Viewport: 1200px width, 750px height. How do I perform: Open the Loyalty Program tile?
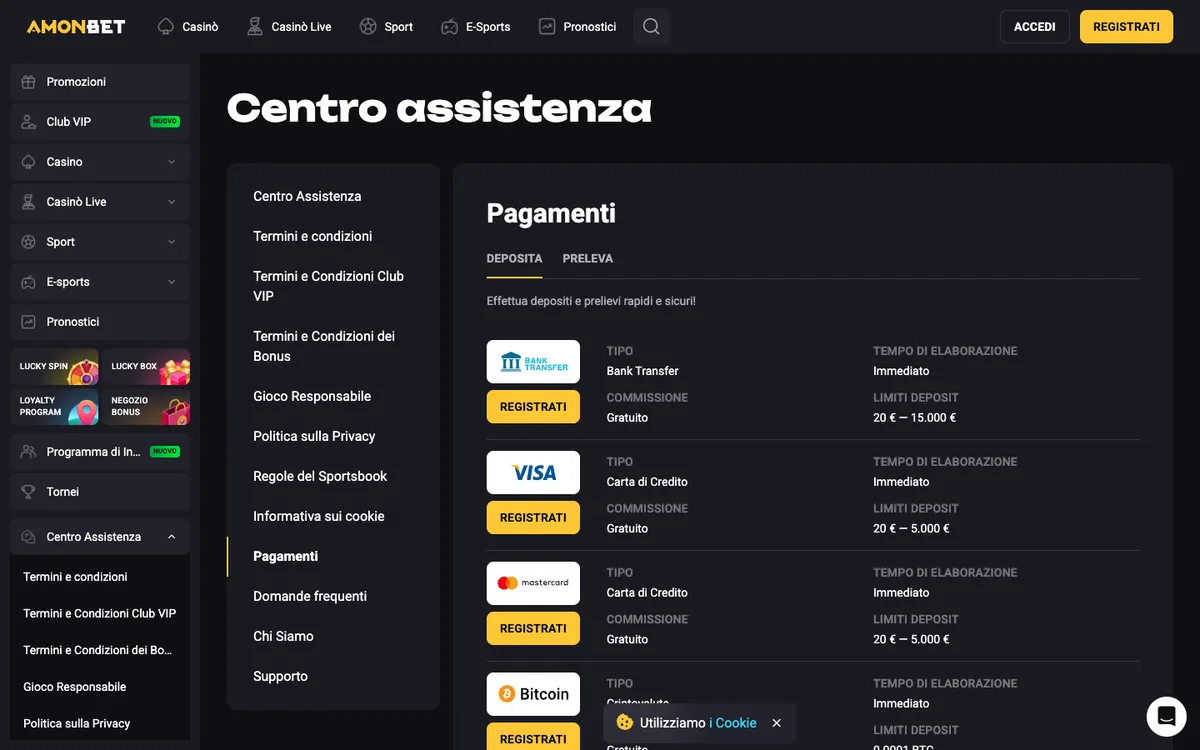[x=55, y=406]
